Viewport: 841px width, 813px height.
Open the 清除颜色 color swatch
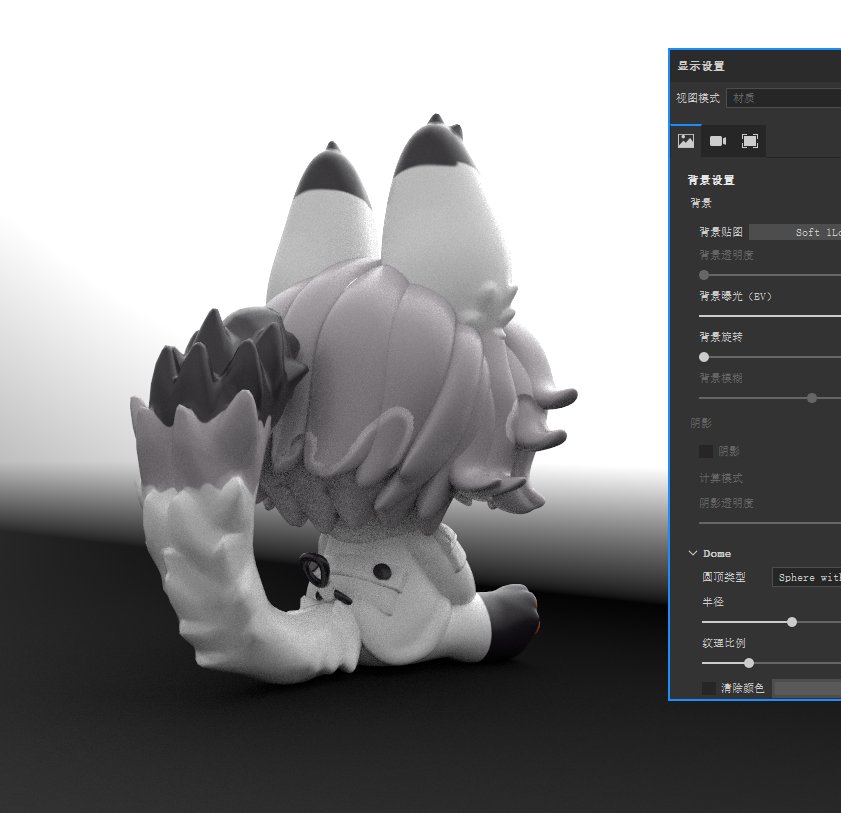(x=807, y=689)
